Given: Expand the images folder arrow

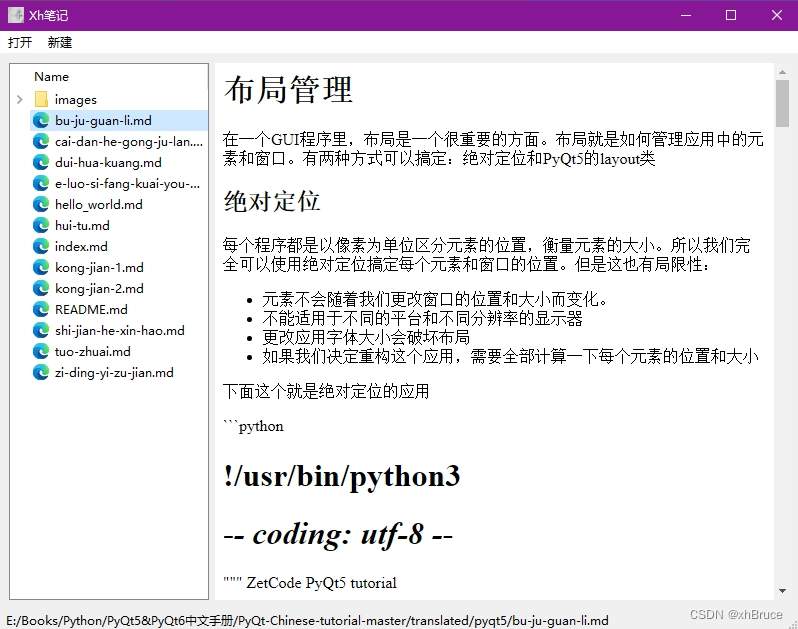Looking at the screenshot, I should [x=19, y=99].
